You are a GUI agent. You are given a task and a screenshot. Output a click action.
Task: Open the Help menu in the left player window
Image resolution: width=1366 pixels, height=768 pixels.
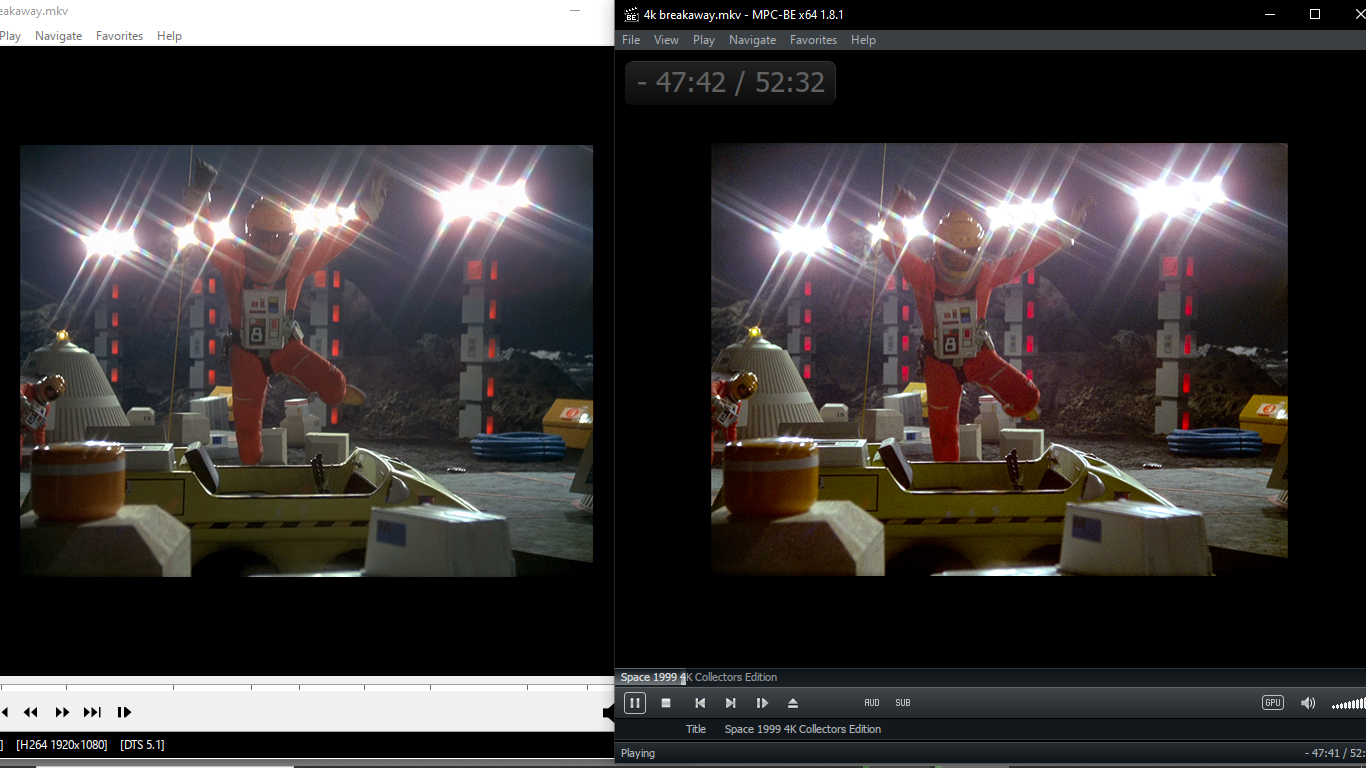(x=169, y=36)
